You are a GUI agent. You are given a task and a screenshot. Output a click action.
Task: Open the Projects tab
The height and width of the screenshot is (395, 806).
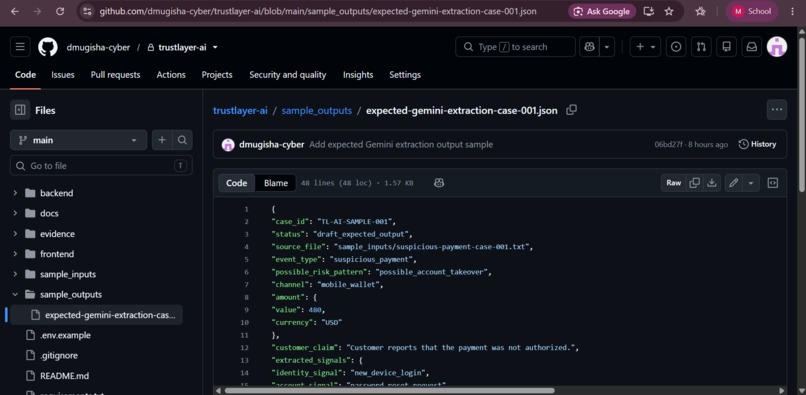217,75
